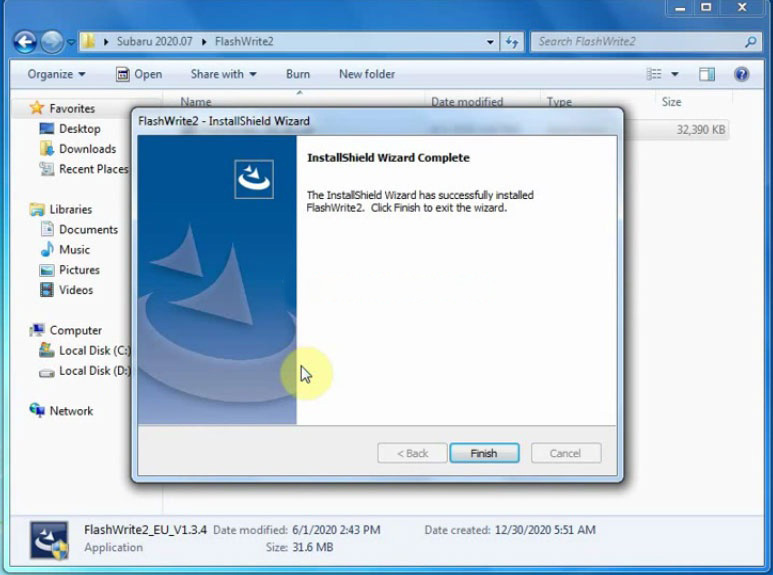Viewport: 773px width, 575px height.
Task: Click the Pictures library icon
Action: click(x=47, y=270)
